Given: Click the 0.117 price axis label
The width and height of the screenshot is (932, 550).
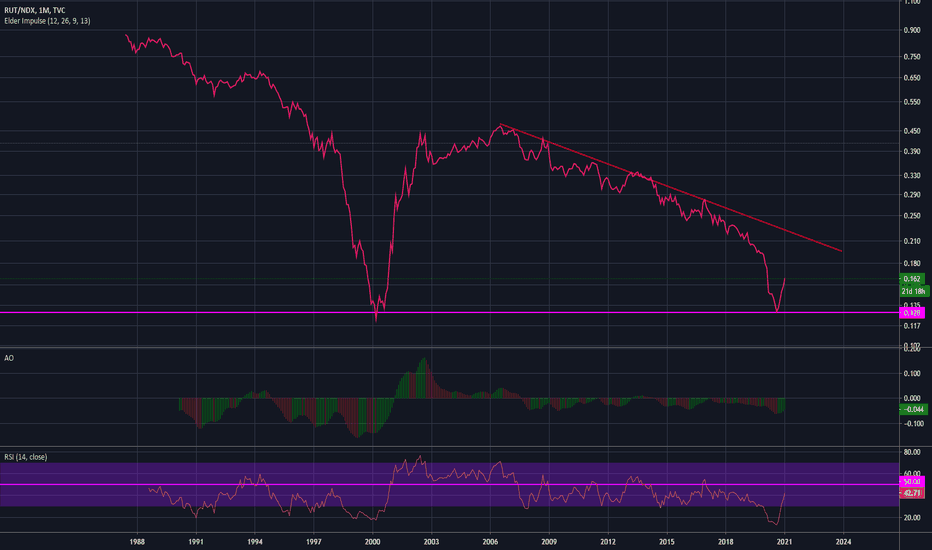Looking at the screenshot, I should tap(912, 326).
